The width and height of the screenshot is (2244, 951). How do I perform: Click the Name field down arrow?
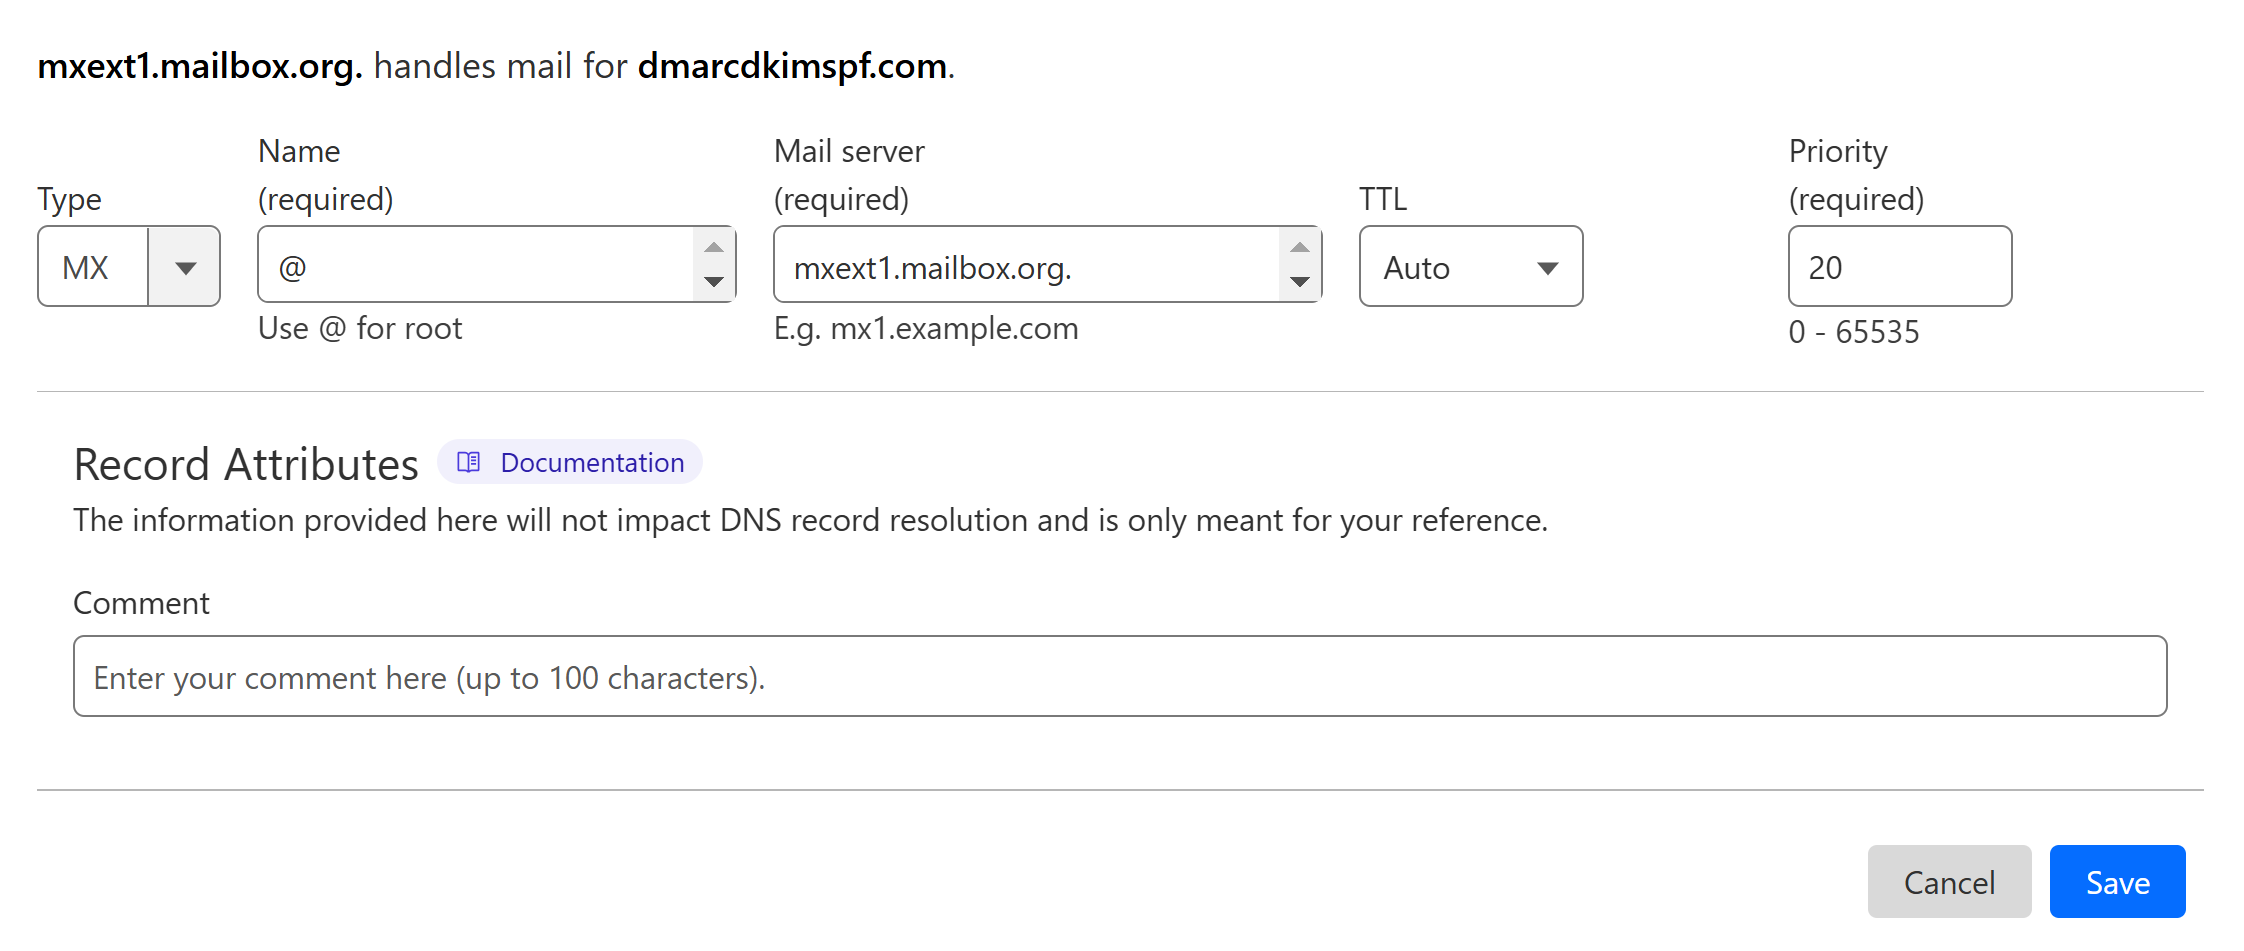(x=714, y=282)
